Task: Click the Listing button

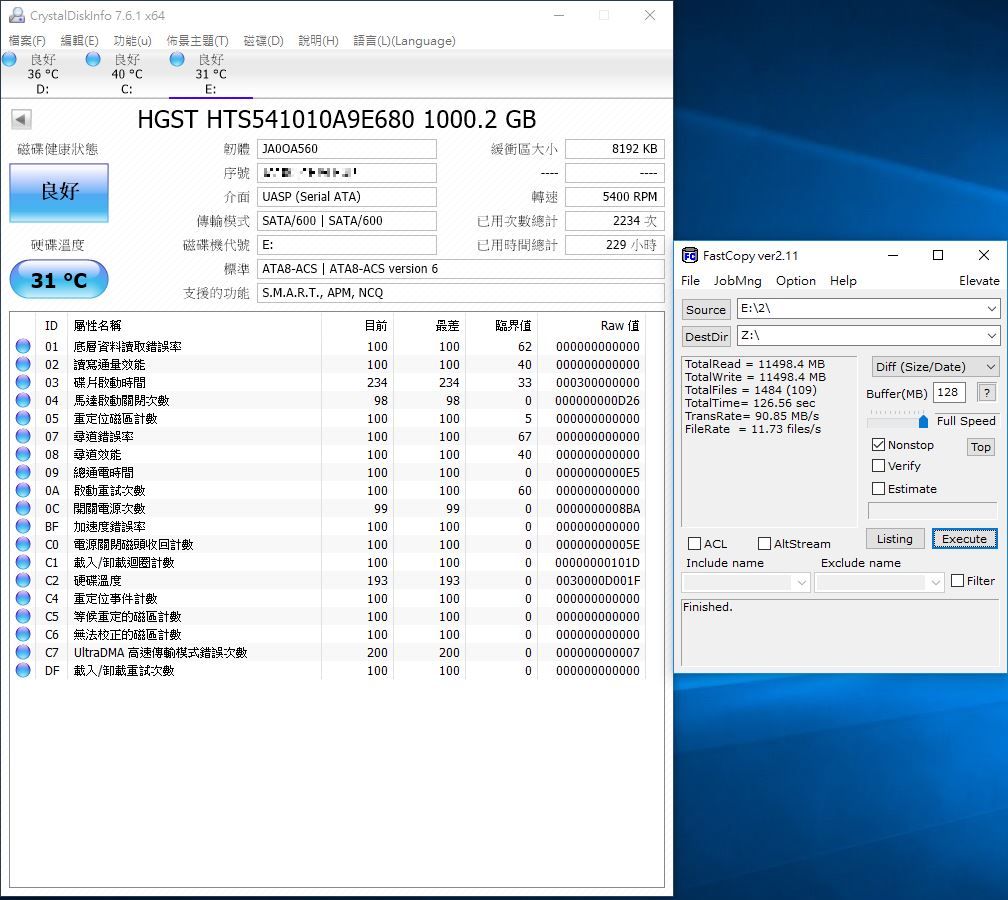Action: [x=895, y=539]
